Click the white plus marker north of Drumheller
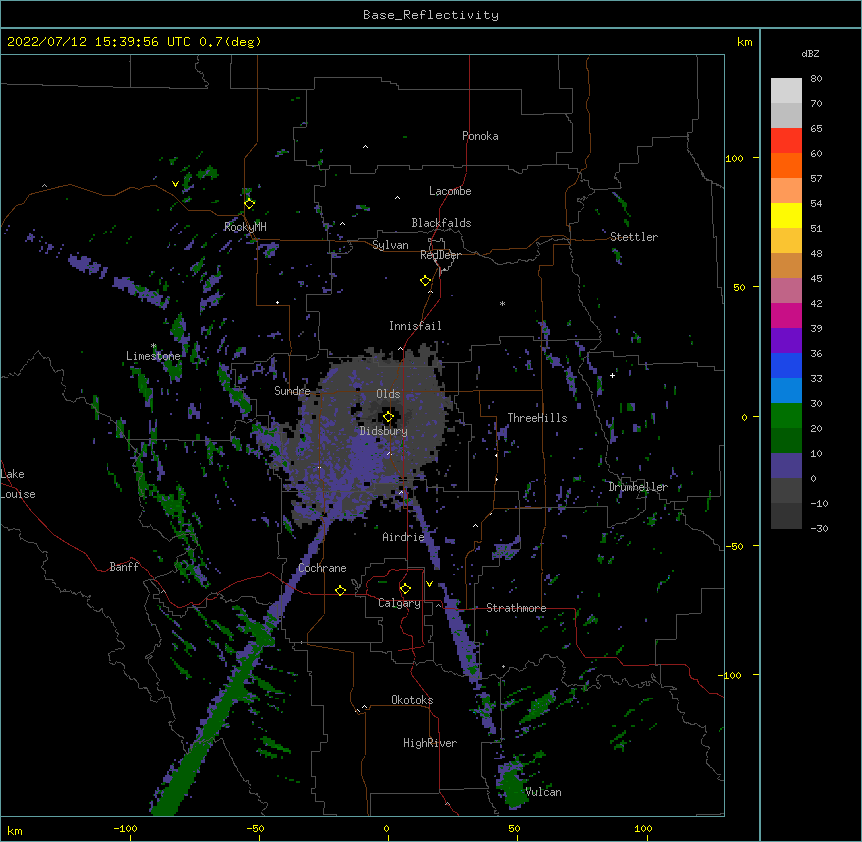Image resolution: width=862 pixels, height=842 pixels. point(612,375)
